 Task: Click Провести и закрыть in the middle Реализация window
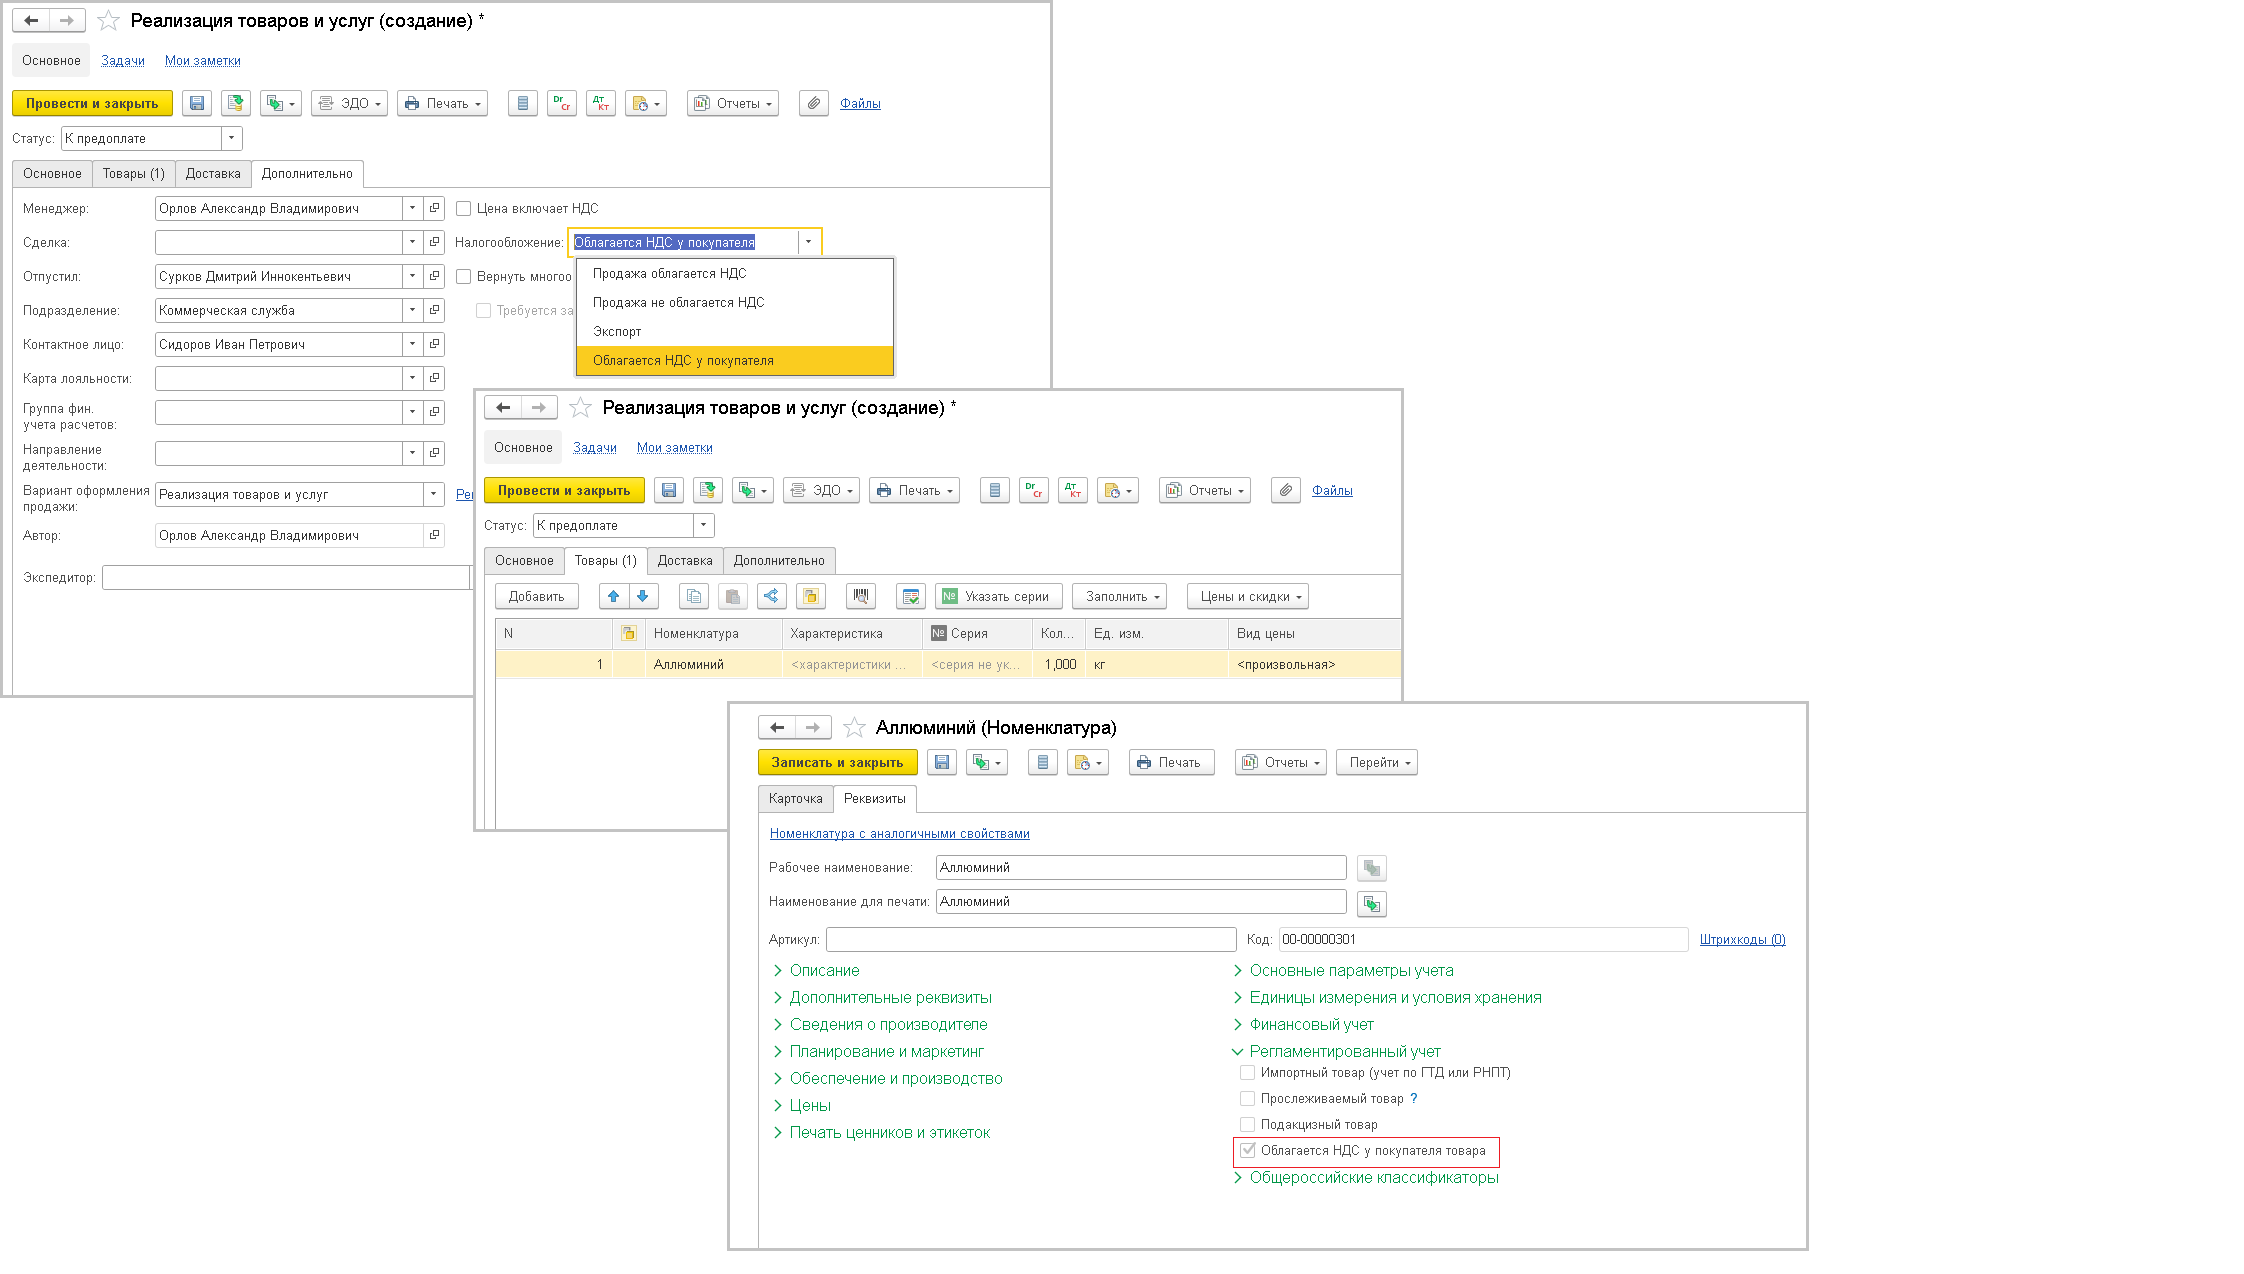coord(564,491)
